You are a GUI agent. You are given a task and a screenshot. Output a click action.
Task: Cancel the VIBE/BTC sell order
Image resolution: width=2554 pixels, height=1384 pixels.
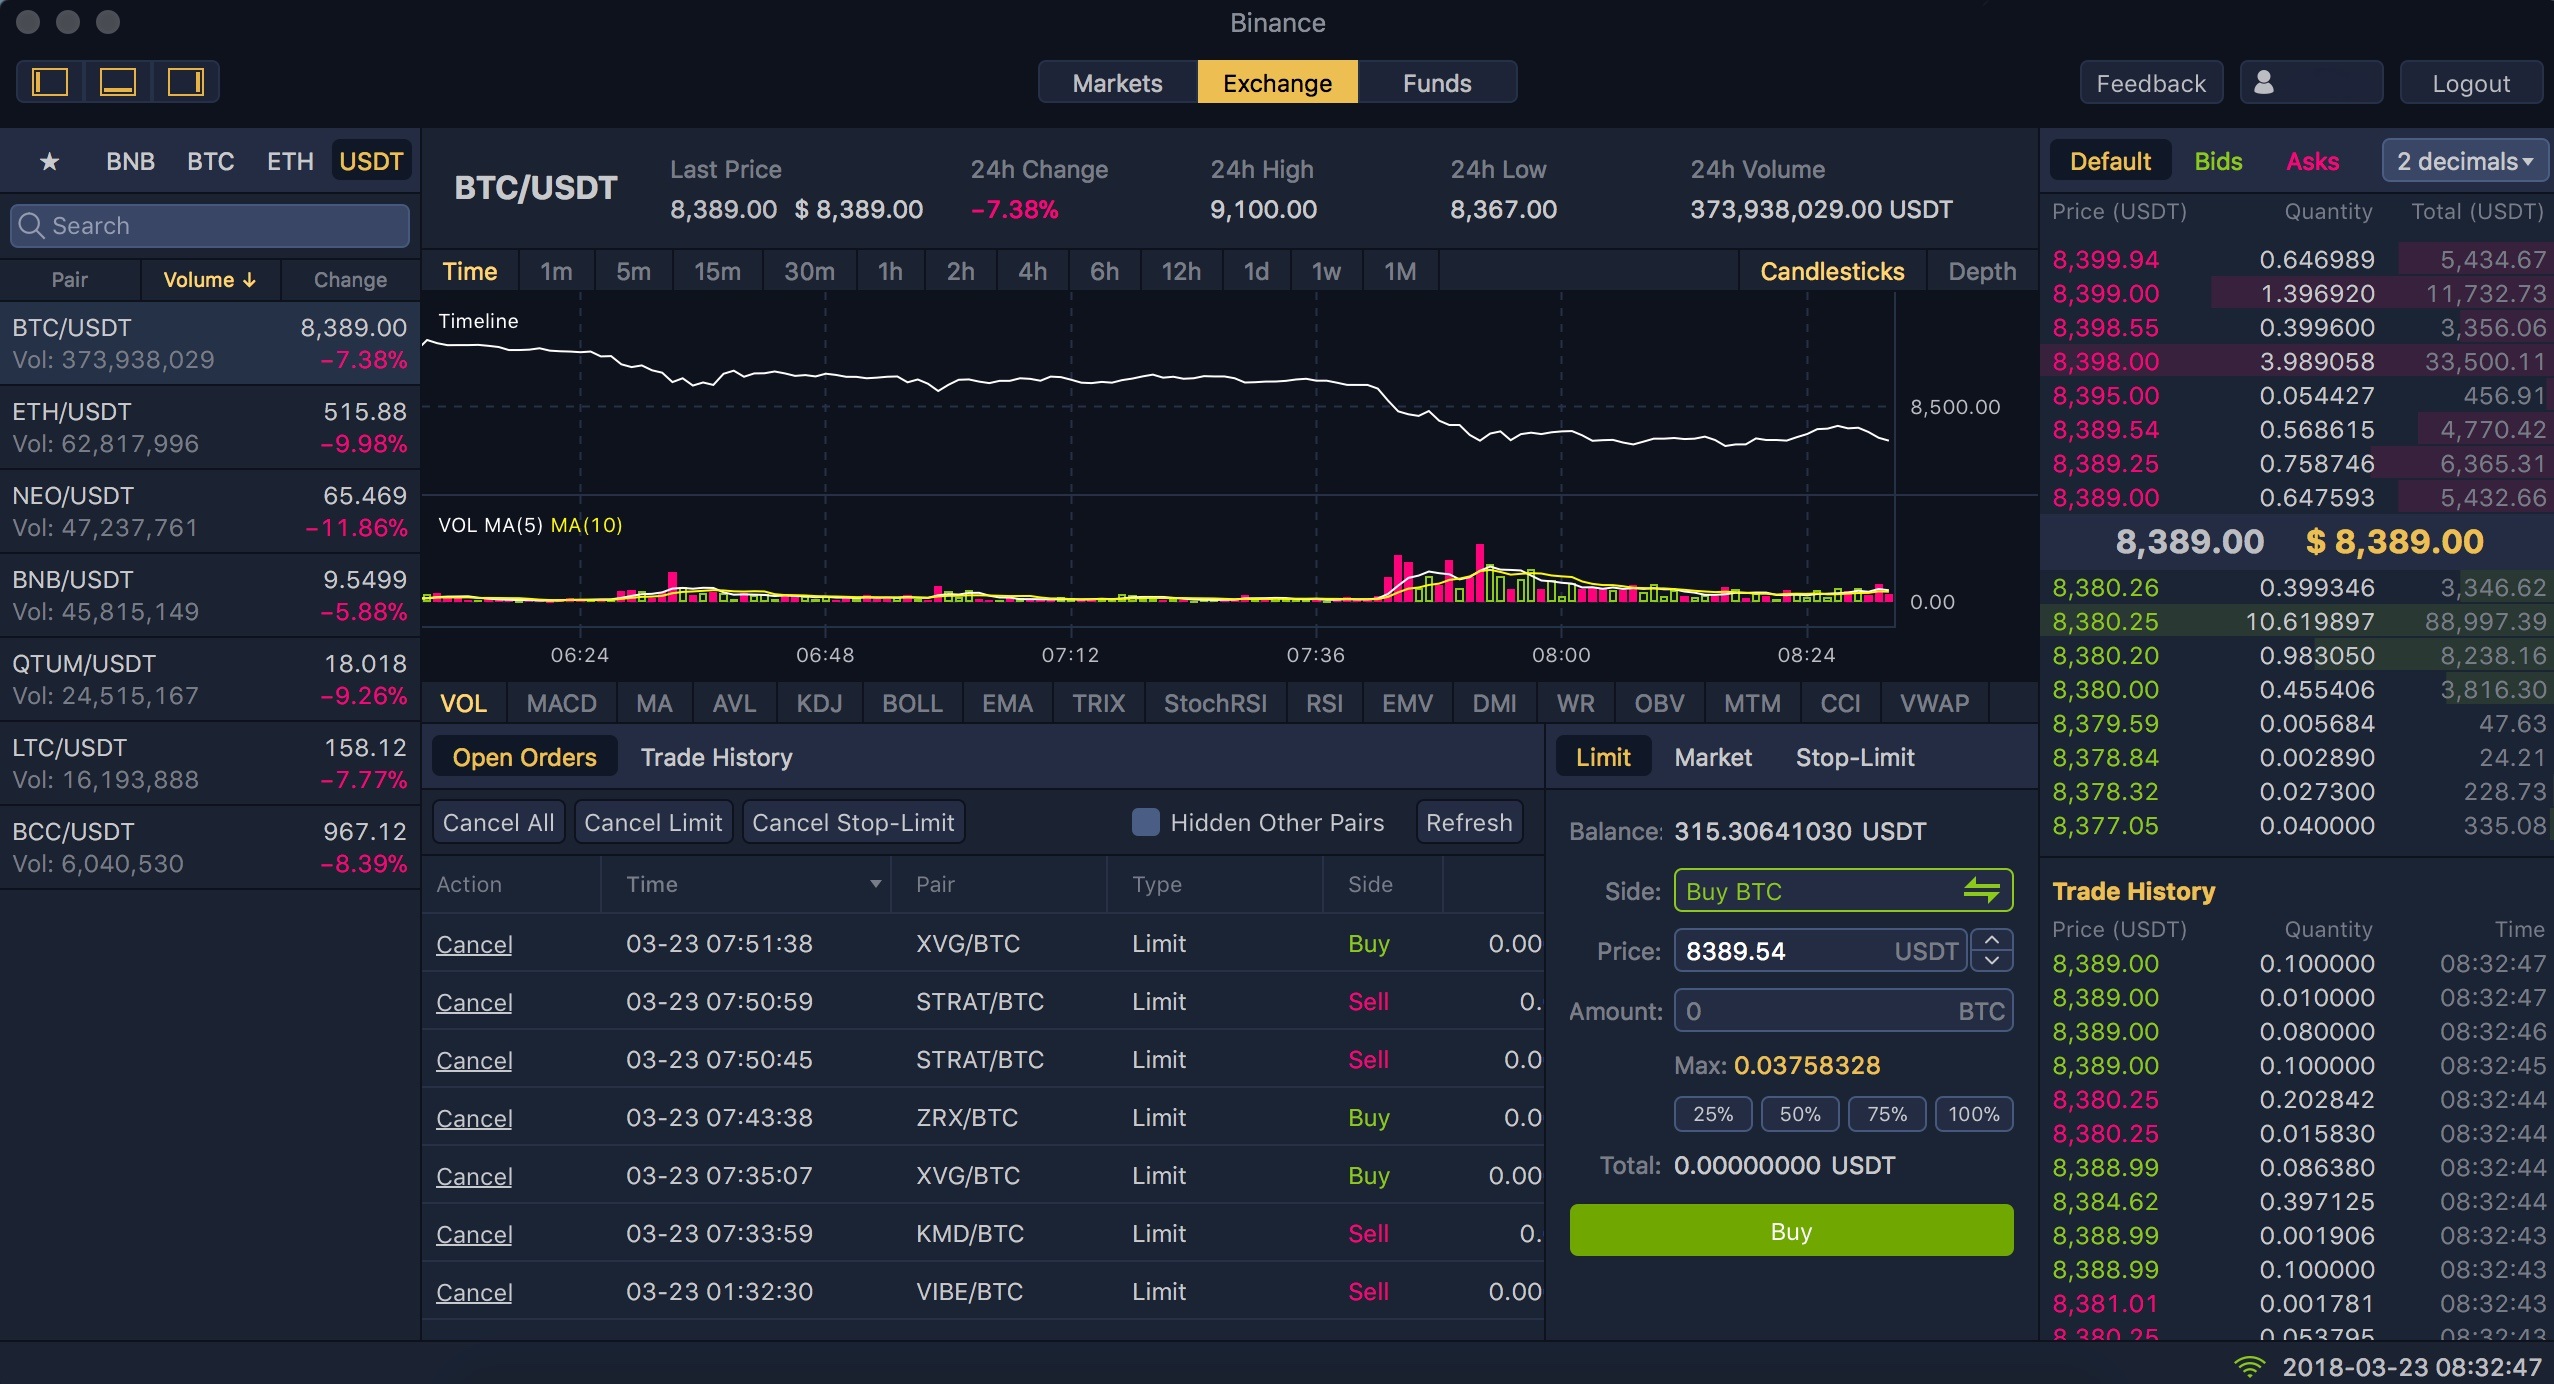[x=474, y=1292]
